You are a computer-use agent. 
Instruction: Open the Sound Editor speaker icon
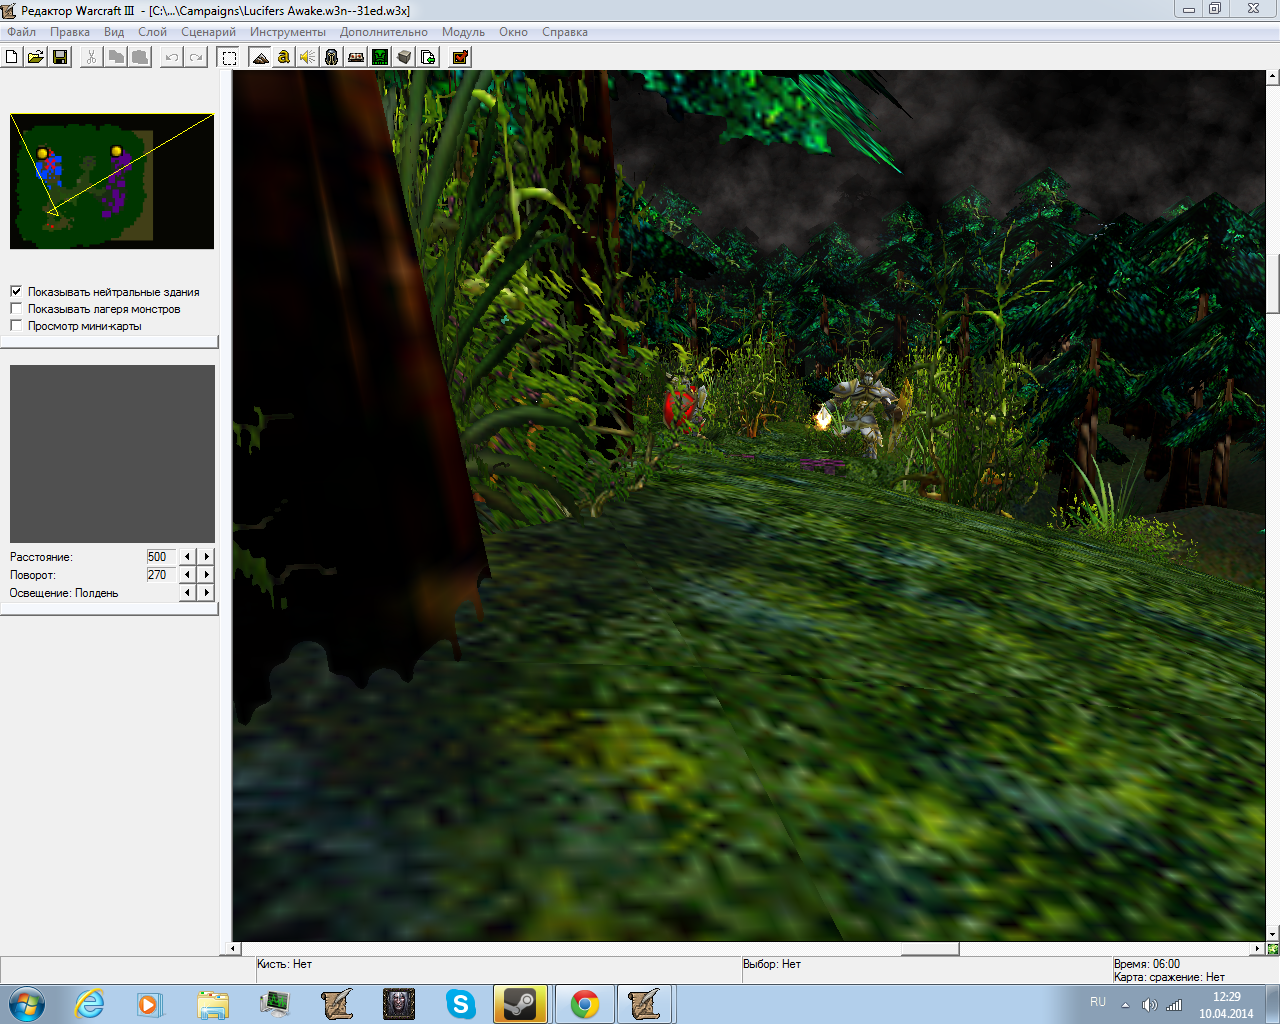pyautogui.click(x=308, y=57)
